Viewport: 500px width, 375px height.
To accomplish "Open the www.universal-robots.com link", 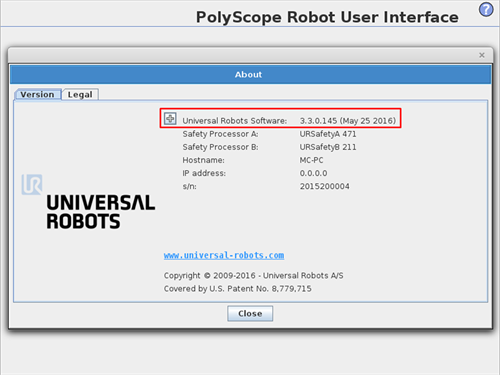I will pos(224,255).
